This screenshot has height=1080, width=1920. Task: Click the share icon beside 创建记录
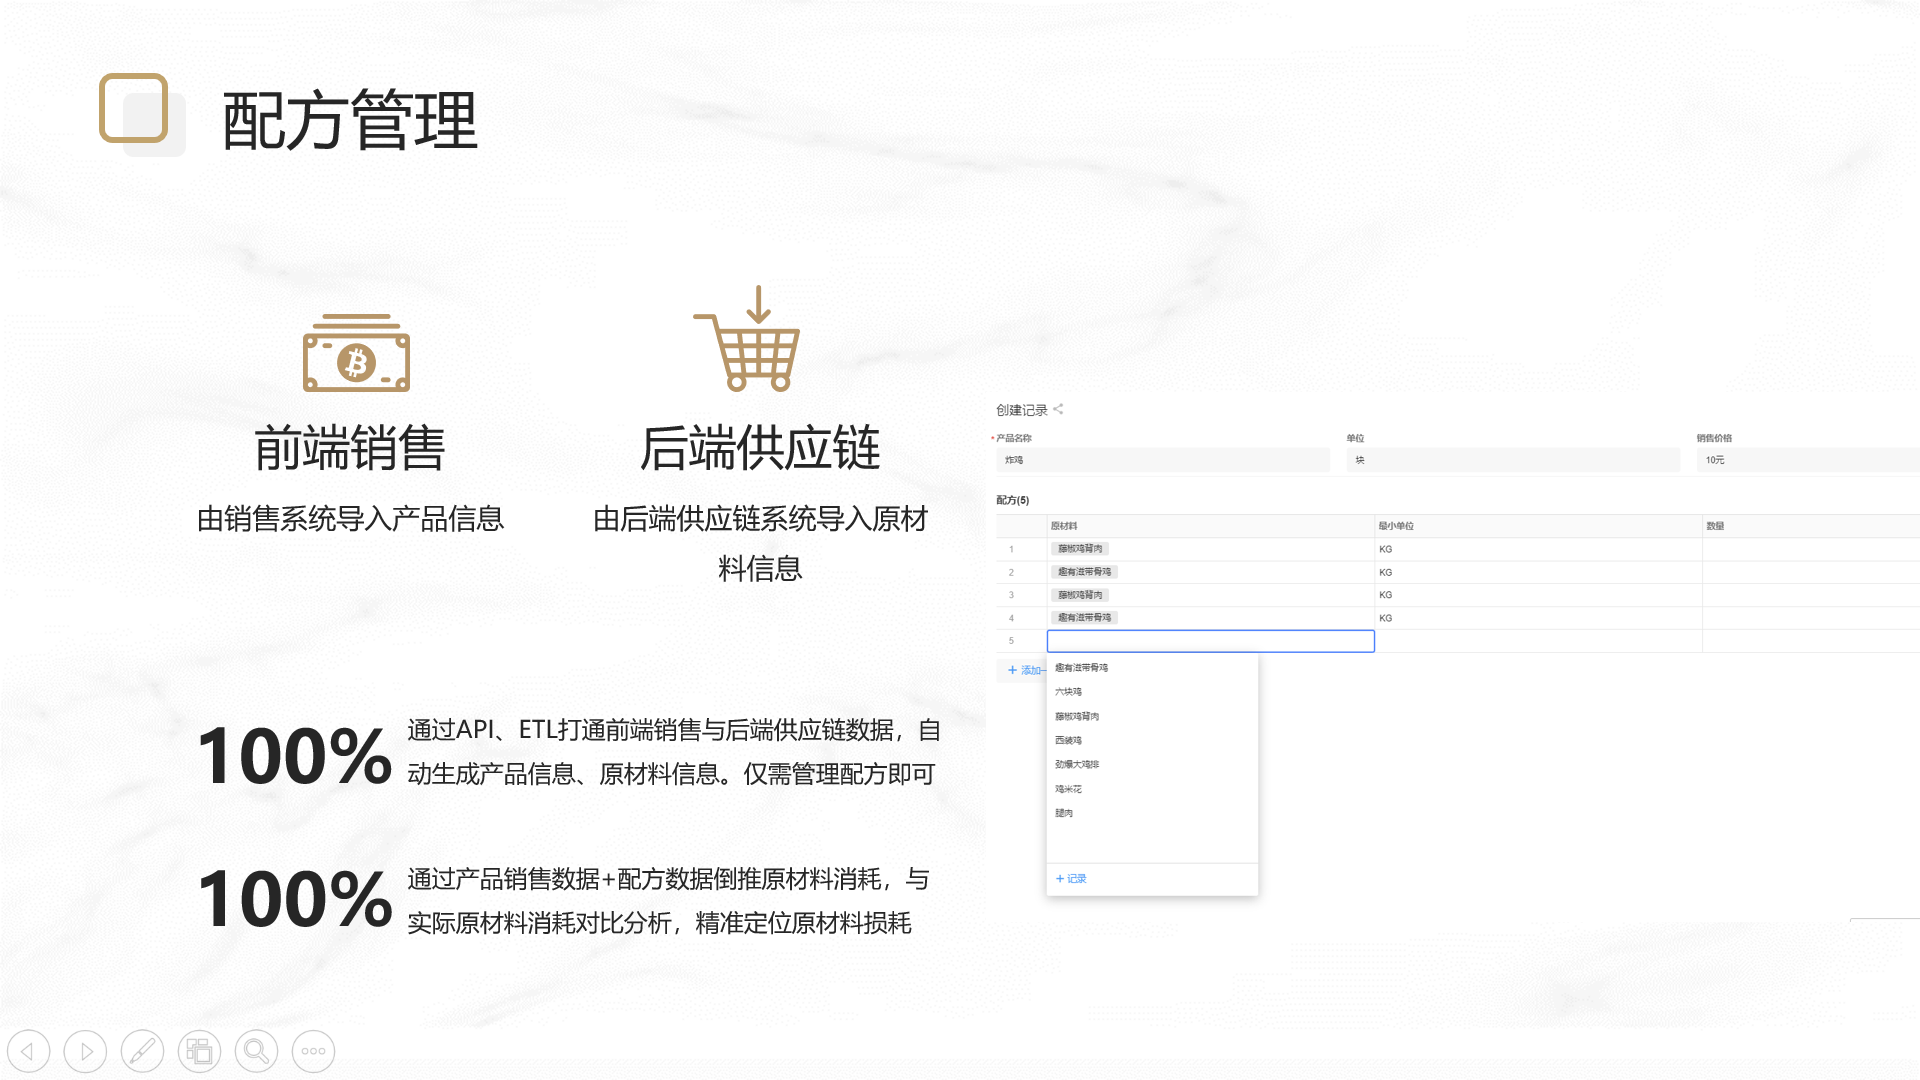[x=1058, y=409]
